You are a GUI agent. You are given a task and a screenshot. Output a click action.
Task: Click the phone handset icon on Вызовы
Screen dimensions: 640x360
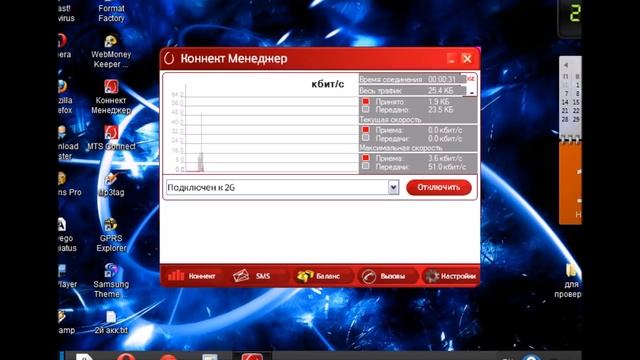(x=369, y=276)
